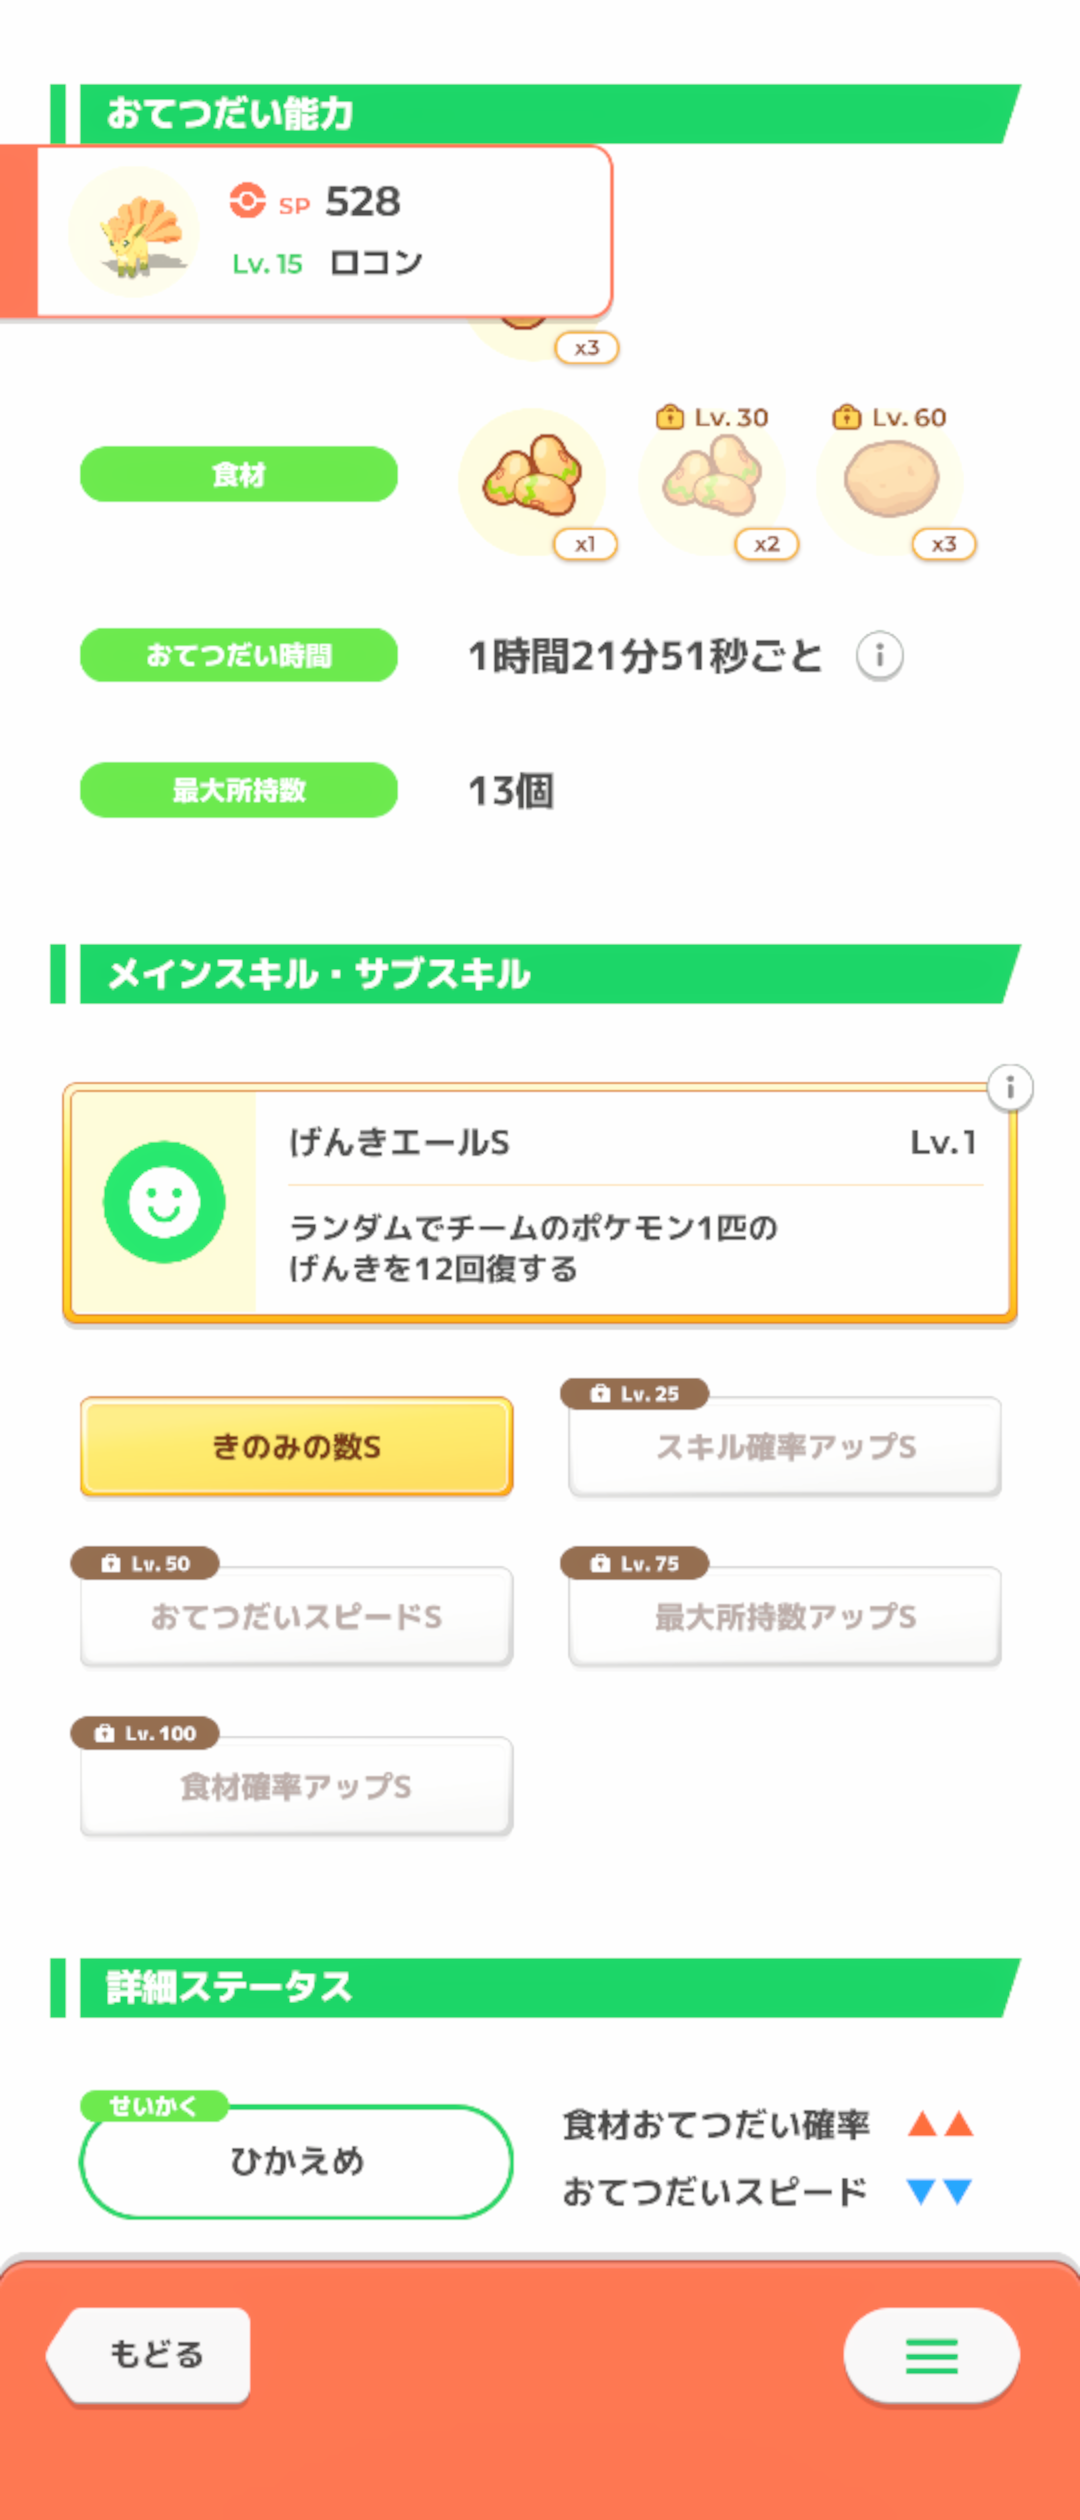Tap the おてつだい時間 green label

[239, 655]
